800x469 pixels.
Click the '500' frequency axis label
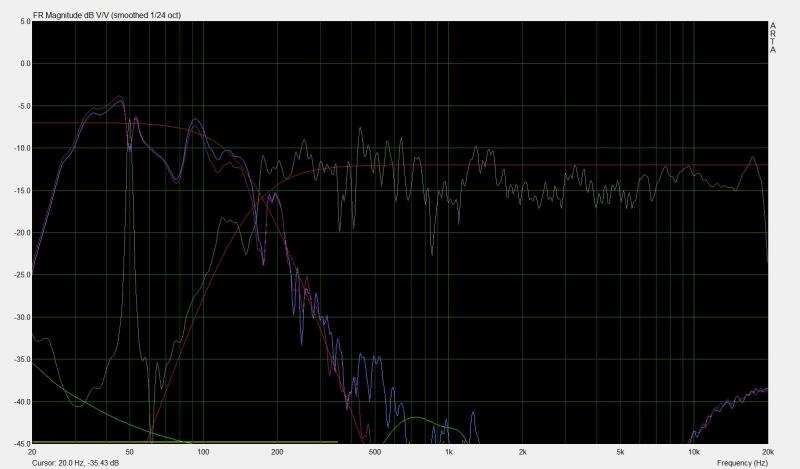pyautogui.click(x=374, y=452)
